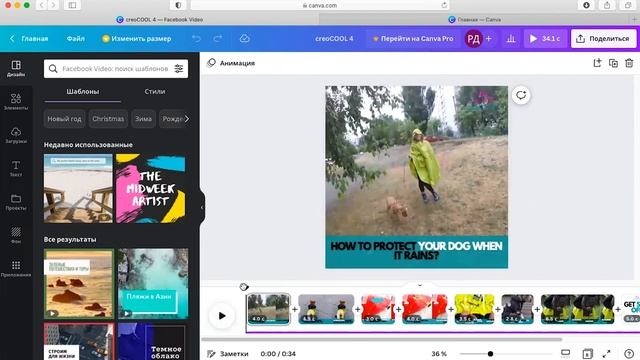Screen dimensions: 640x360
Task: Open the Проекты folder panel
Action: pos(16,202)
